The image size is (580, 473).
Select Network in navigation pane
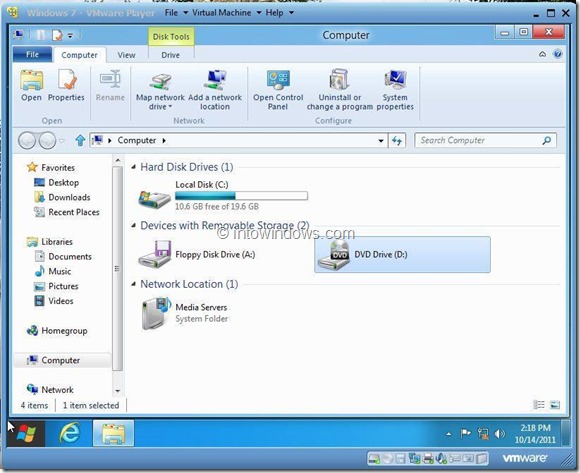[x=50, y=390]
